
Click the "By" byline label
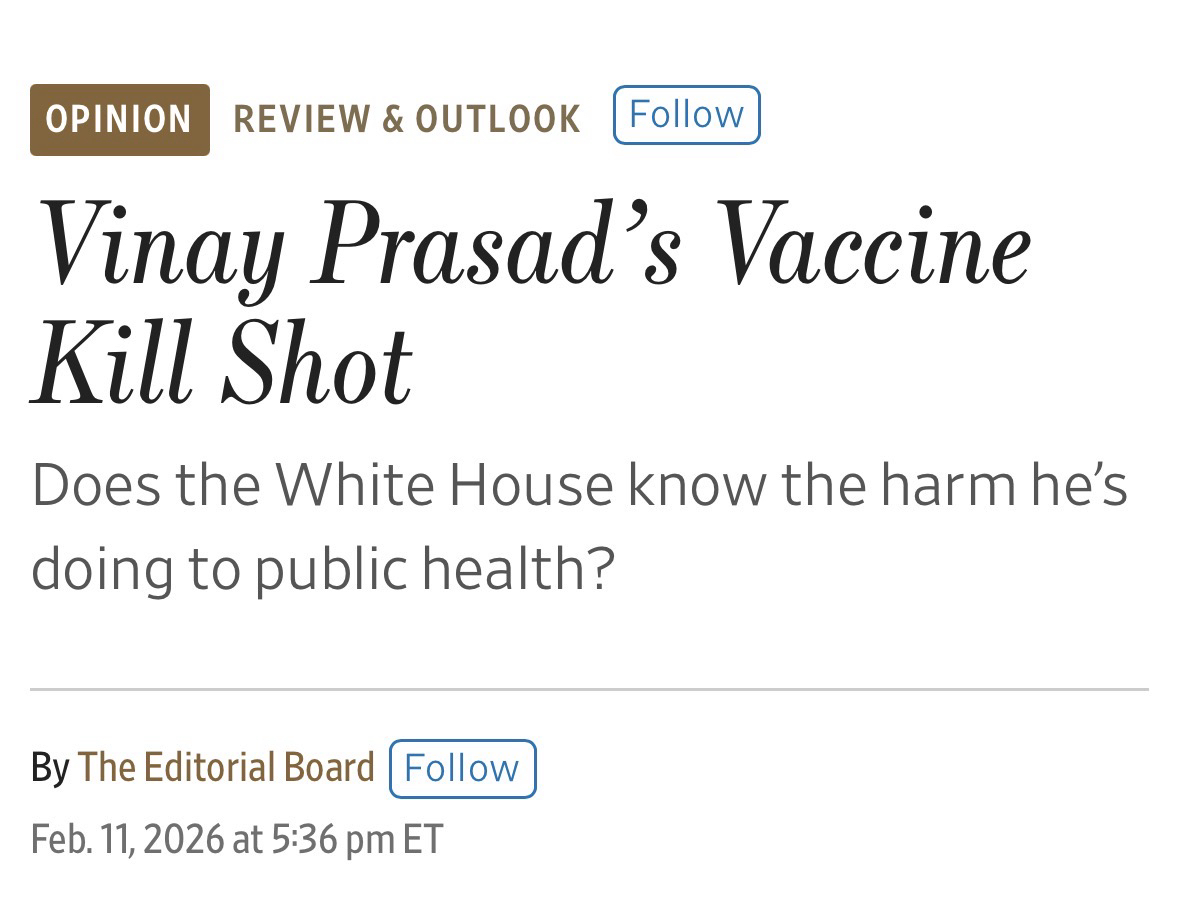50,768
